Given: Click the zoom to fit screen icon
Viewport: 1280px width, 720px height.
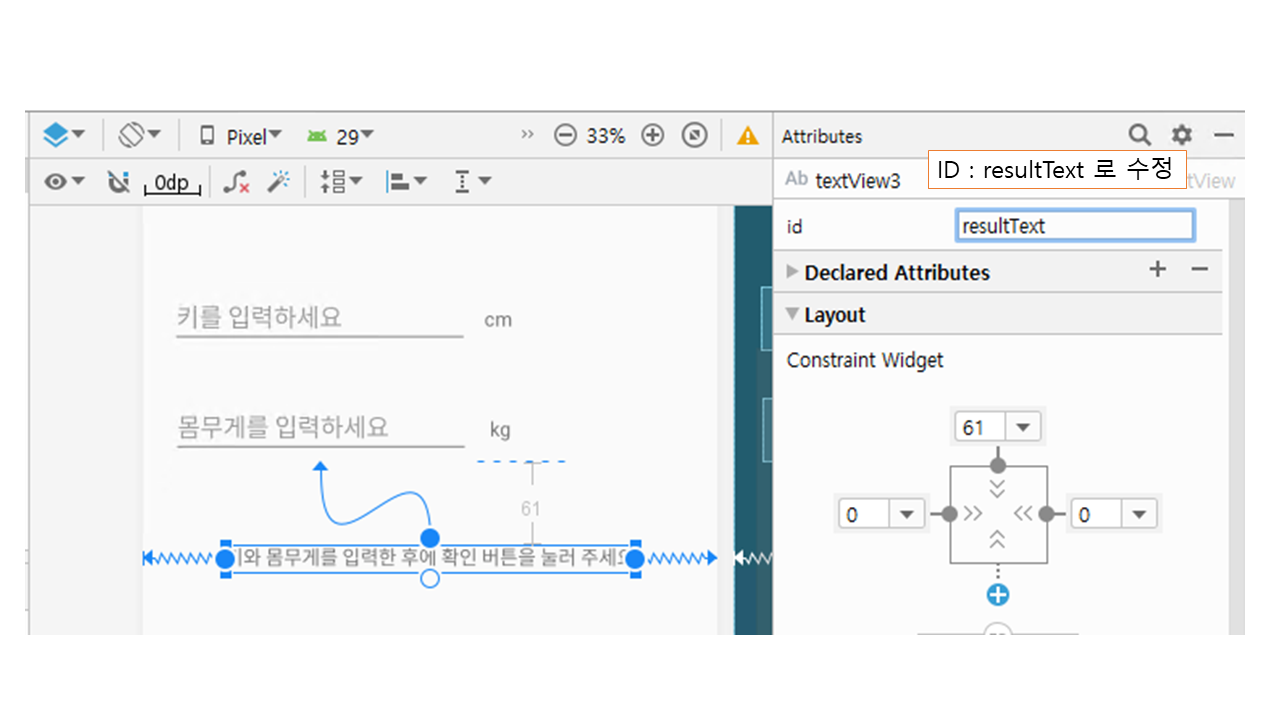Looking at the screenshot, I should 695,136.
